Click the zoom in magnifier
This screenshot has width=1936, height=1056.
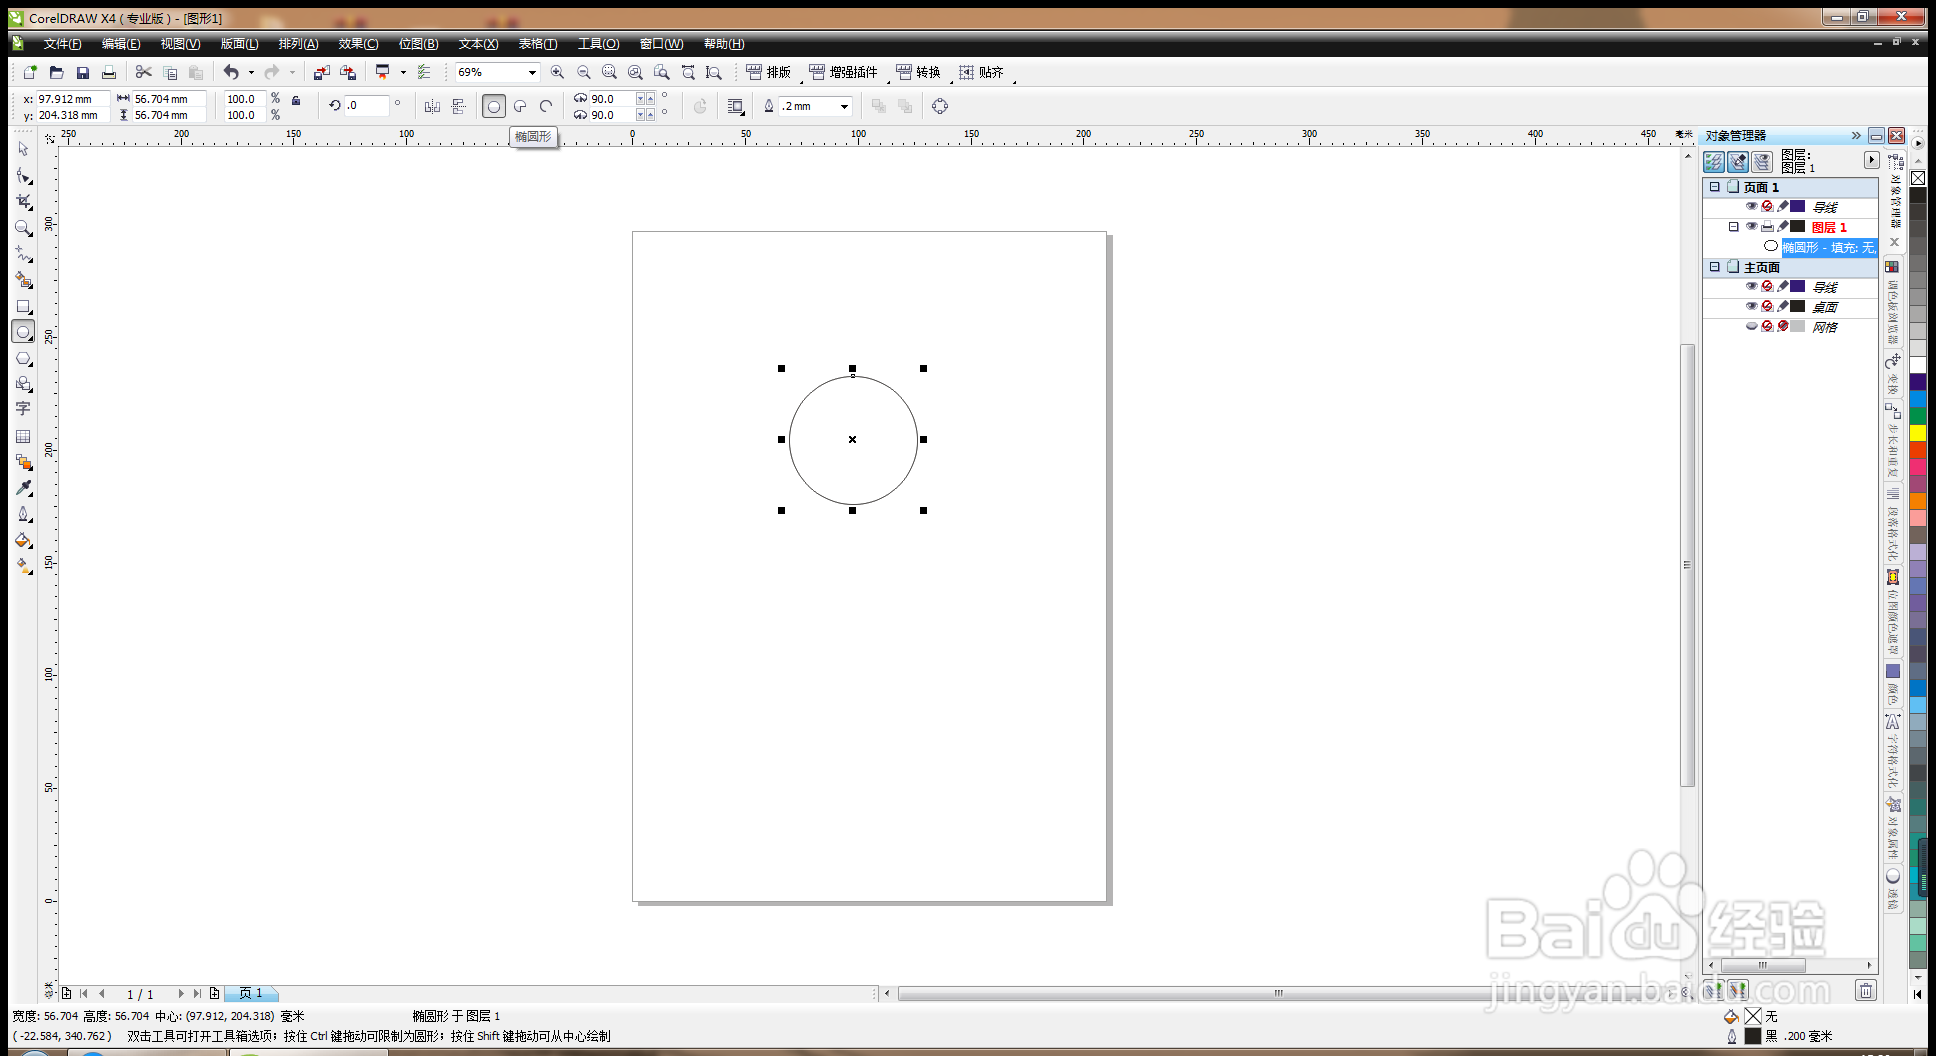coord(557,72)
